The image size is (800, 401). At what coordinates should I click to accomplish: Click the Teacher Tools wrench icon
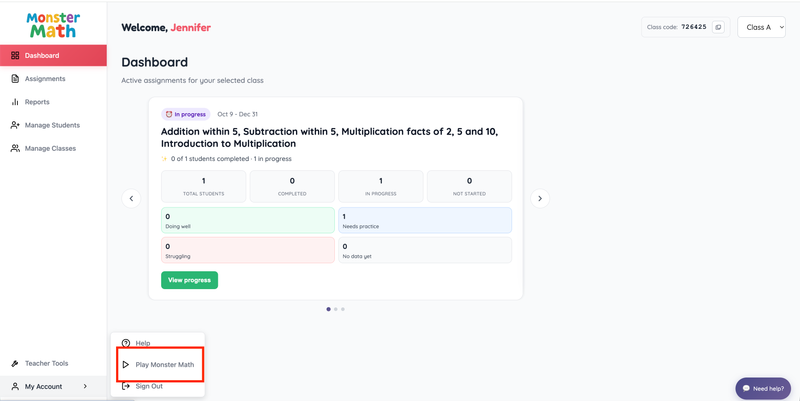pyautogui.click(x=15, y=364)
